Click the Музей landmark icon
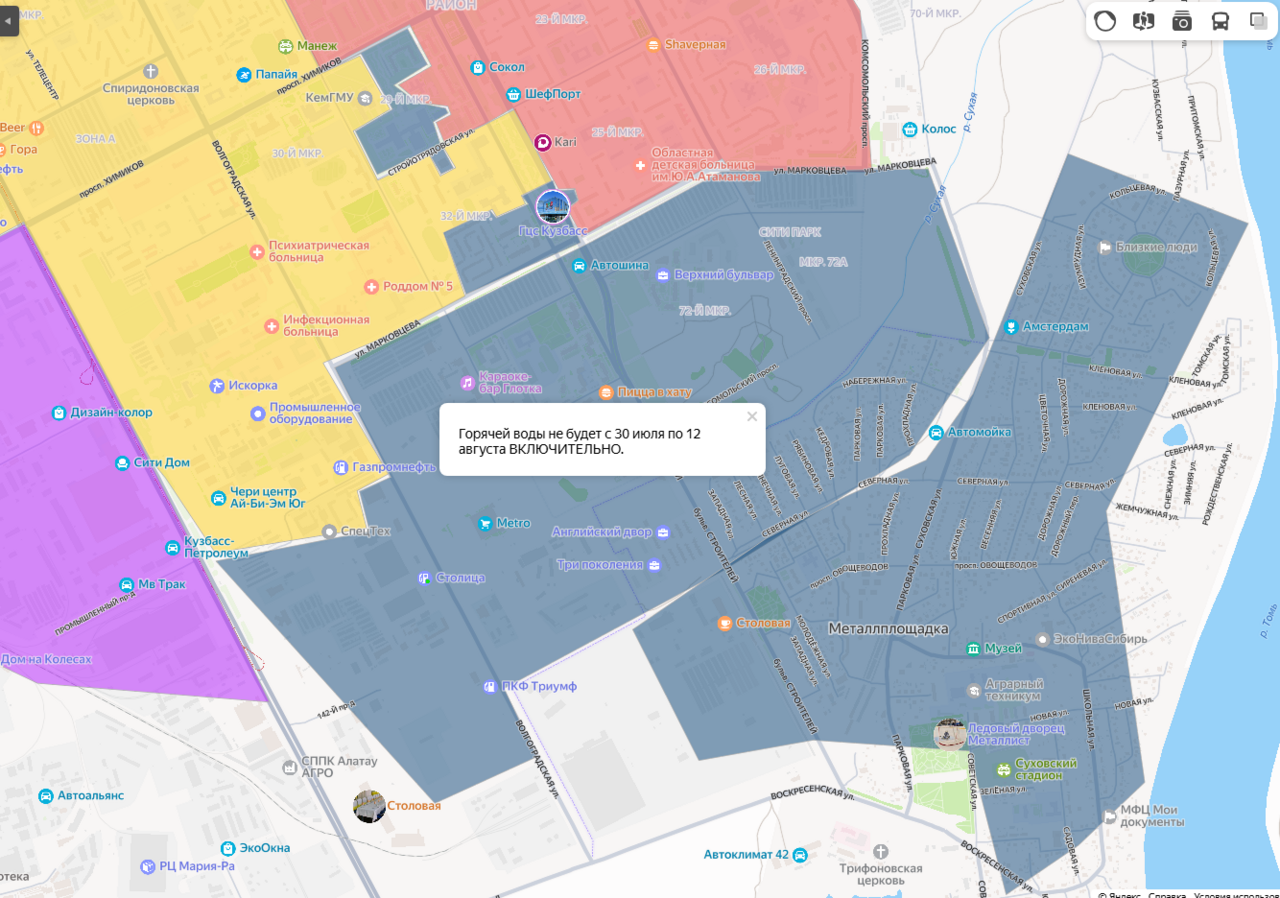Image resolution: width=1280 pixels, height=898 pixels. coord(972,648)
